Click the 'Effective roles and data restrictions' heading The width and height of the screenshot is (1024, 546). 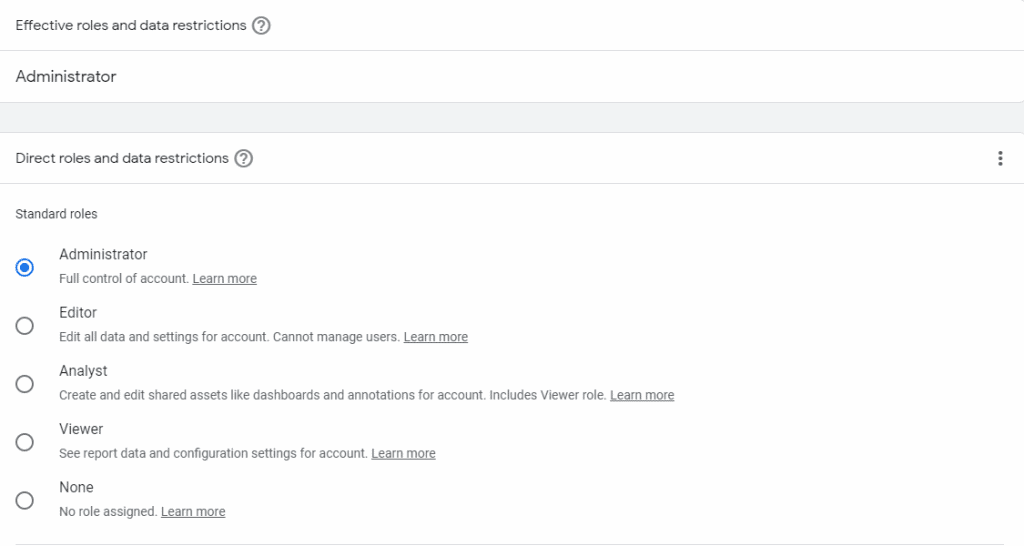coord(131,25)
